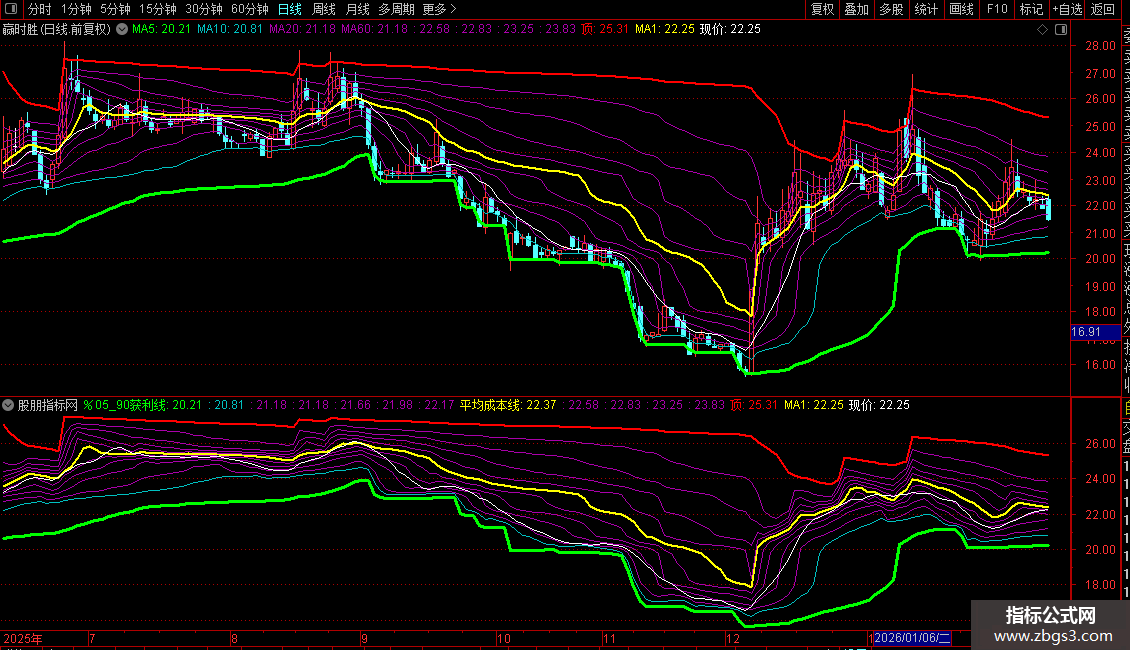
Task: Click month 12 on the time axis
Action: pyautogui.click(x=733, y=638)
